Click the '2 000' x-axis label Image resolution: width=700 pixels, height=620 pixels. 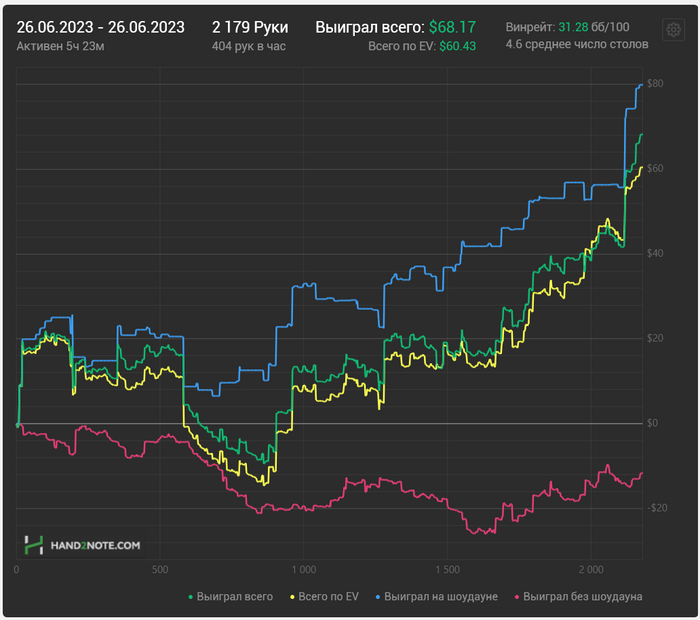(x=591, y=570)
